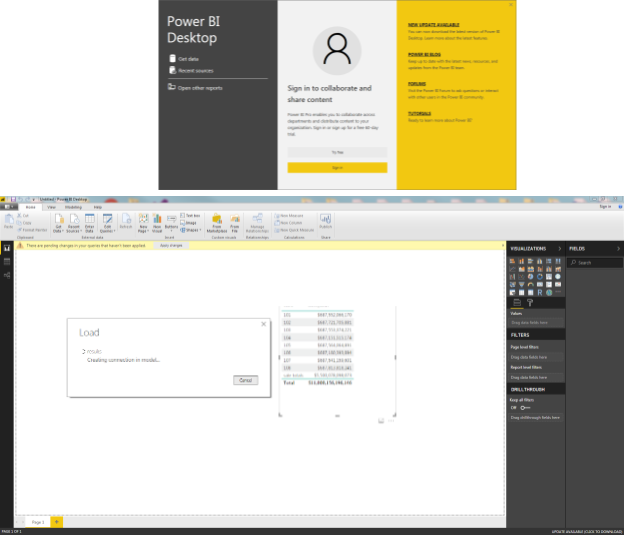The height and width of the screenshot is (535, 624).
Task: Select the Donut chart visual
Action: click(540, 277)
